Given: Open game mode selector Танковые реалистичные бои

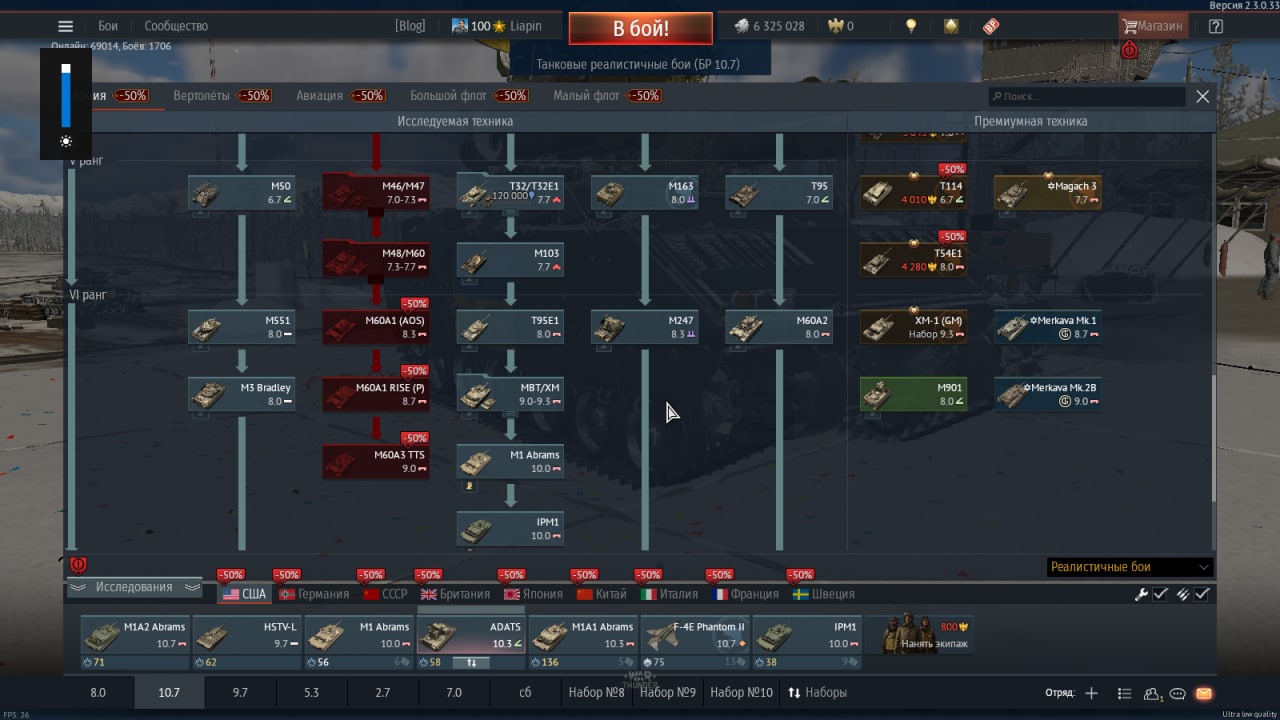Looking at the screenshot, I should pyautogui.click(x=637, y=64).
